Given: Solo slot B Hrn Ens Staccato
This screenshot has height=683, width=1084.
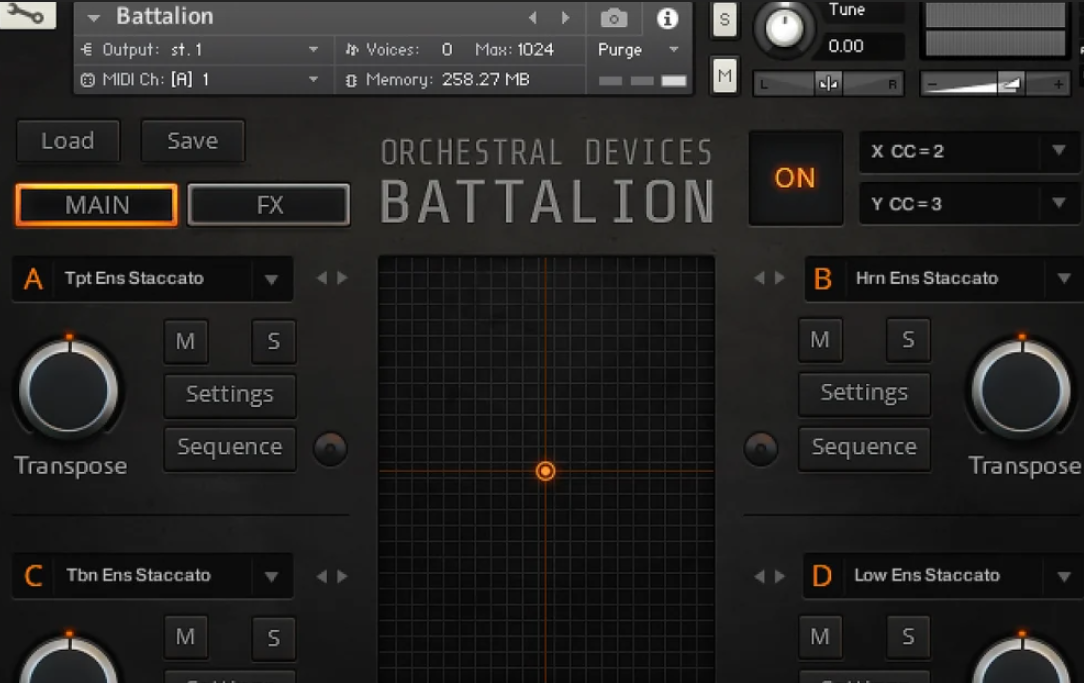Looking at the screenshot, I should point(908,340).
